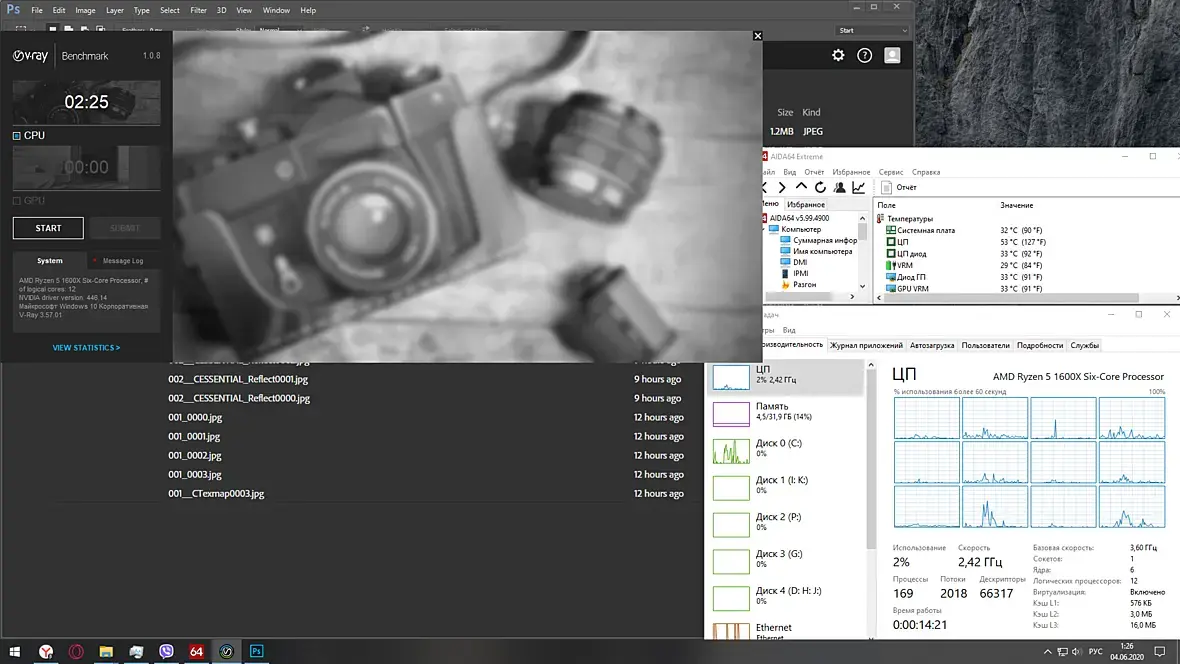Open the Start workspace dropdown in Photoshop
The image size is (1180, 664).
[x=873, y=30]
